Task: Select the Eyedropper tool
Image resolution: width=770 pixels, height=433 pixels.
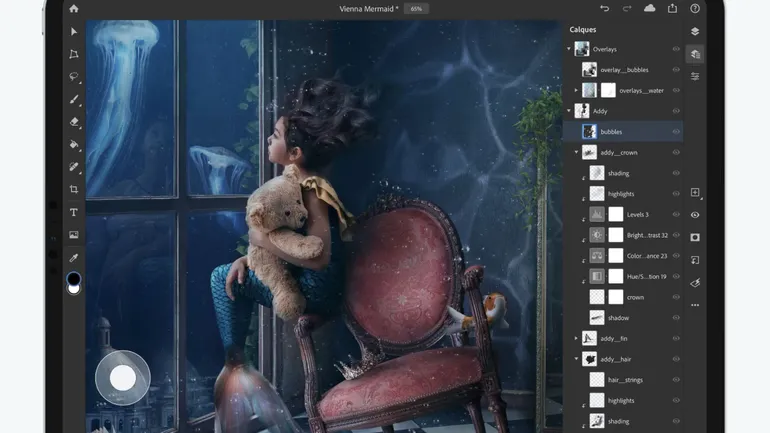Action: pos(74,257)
